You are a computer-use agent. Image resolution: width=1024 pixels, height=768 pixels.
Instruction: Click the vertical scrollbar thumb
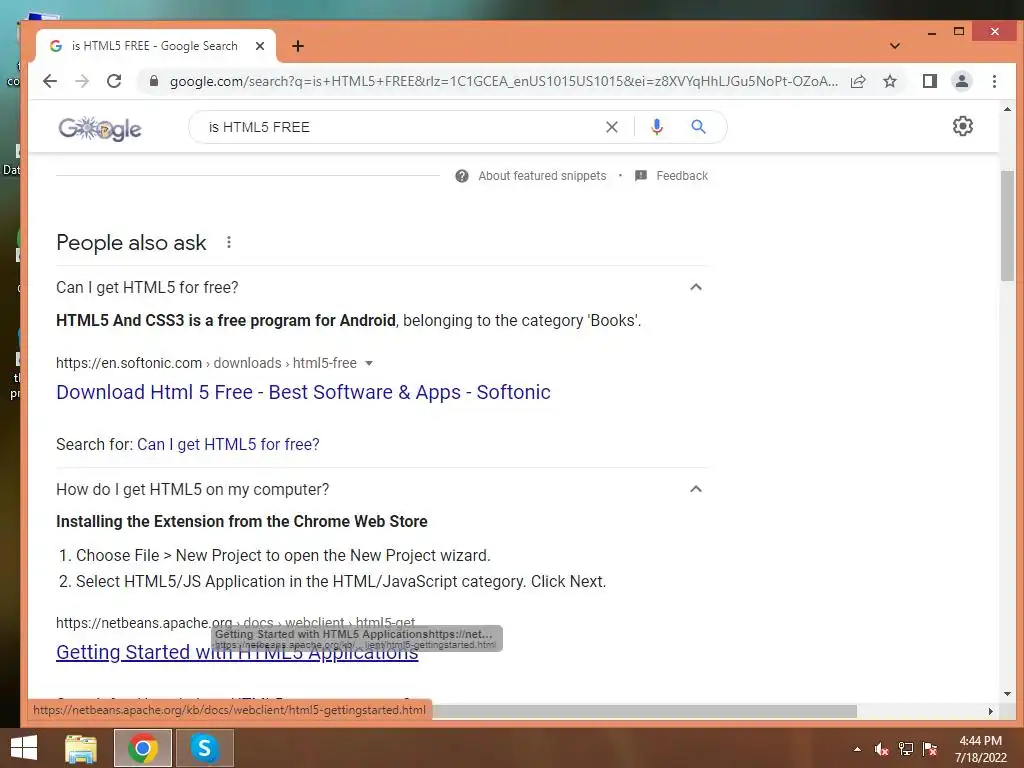coord(1007,225)
